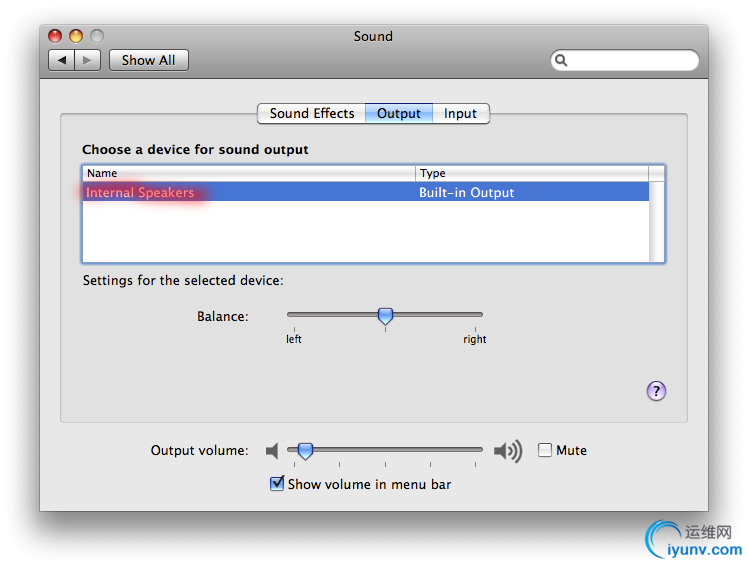Focus the search field in the toolbar
Image resolution: width=748 pixels, height=566 pixels.
pos(624,60)
